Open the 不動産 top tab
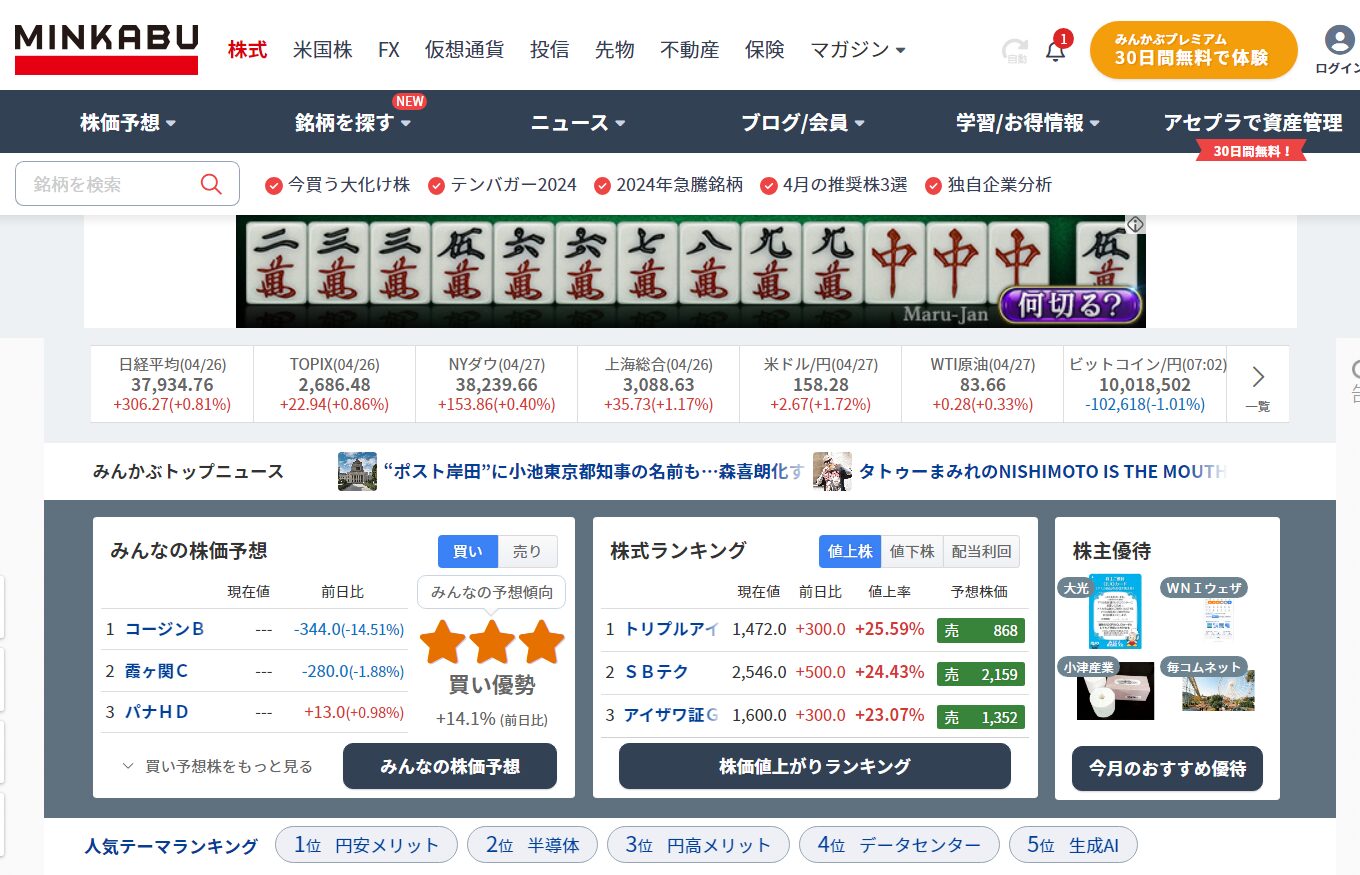This screenshot has height=875, width=1360. click(689, 49)
